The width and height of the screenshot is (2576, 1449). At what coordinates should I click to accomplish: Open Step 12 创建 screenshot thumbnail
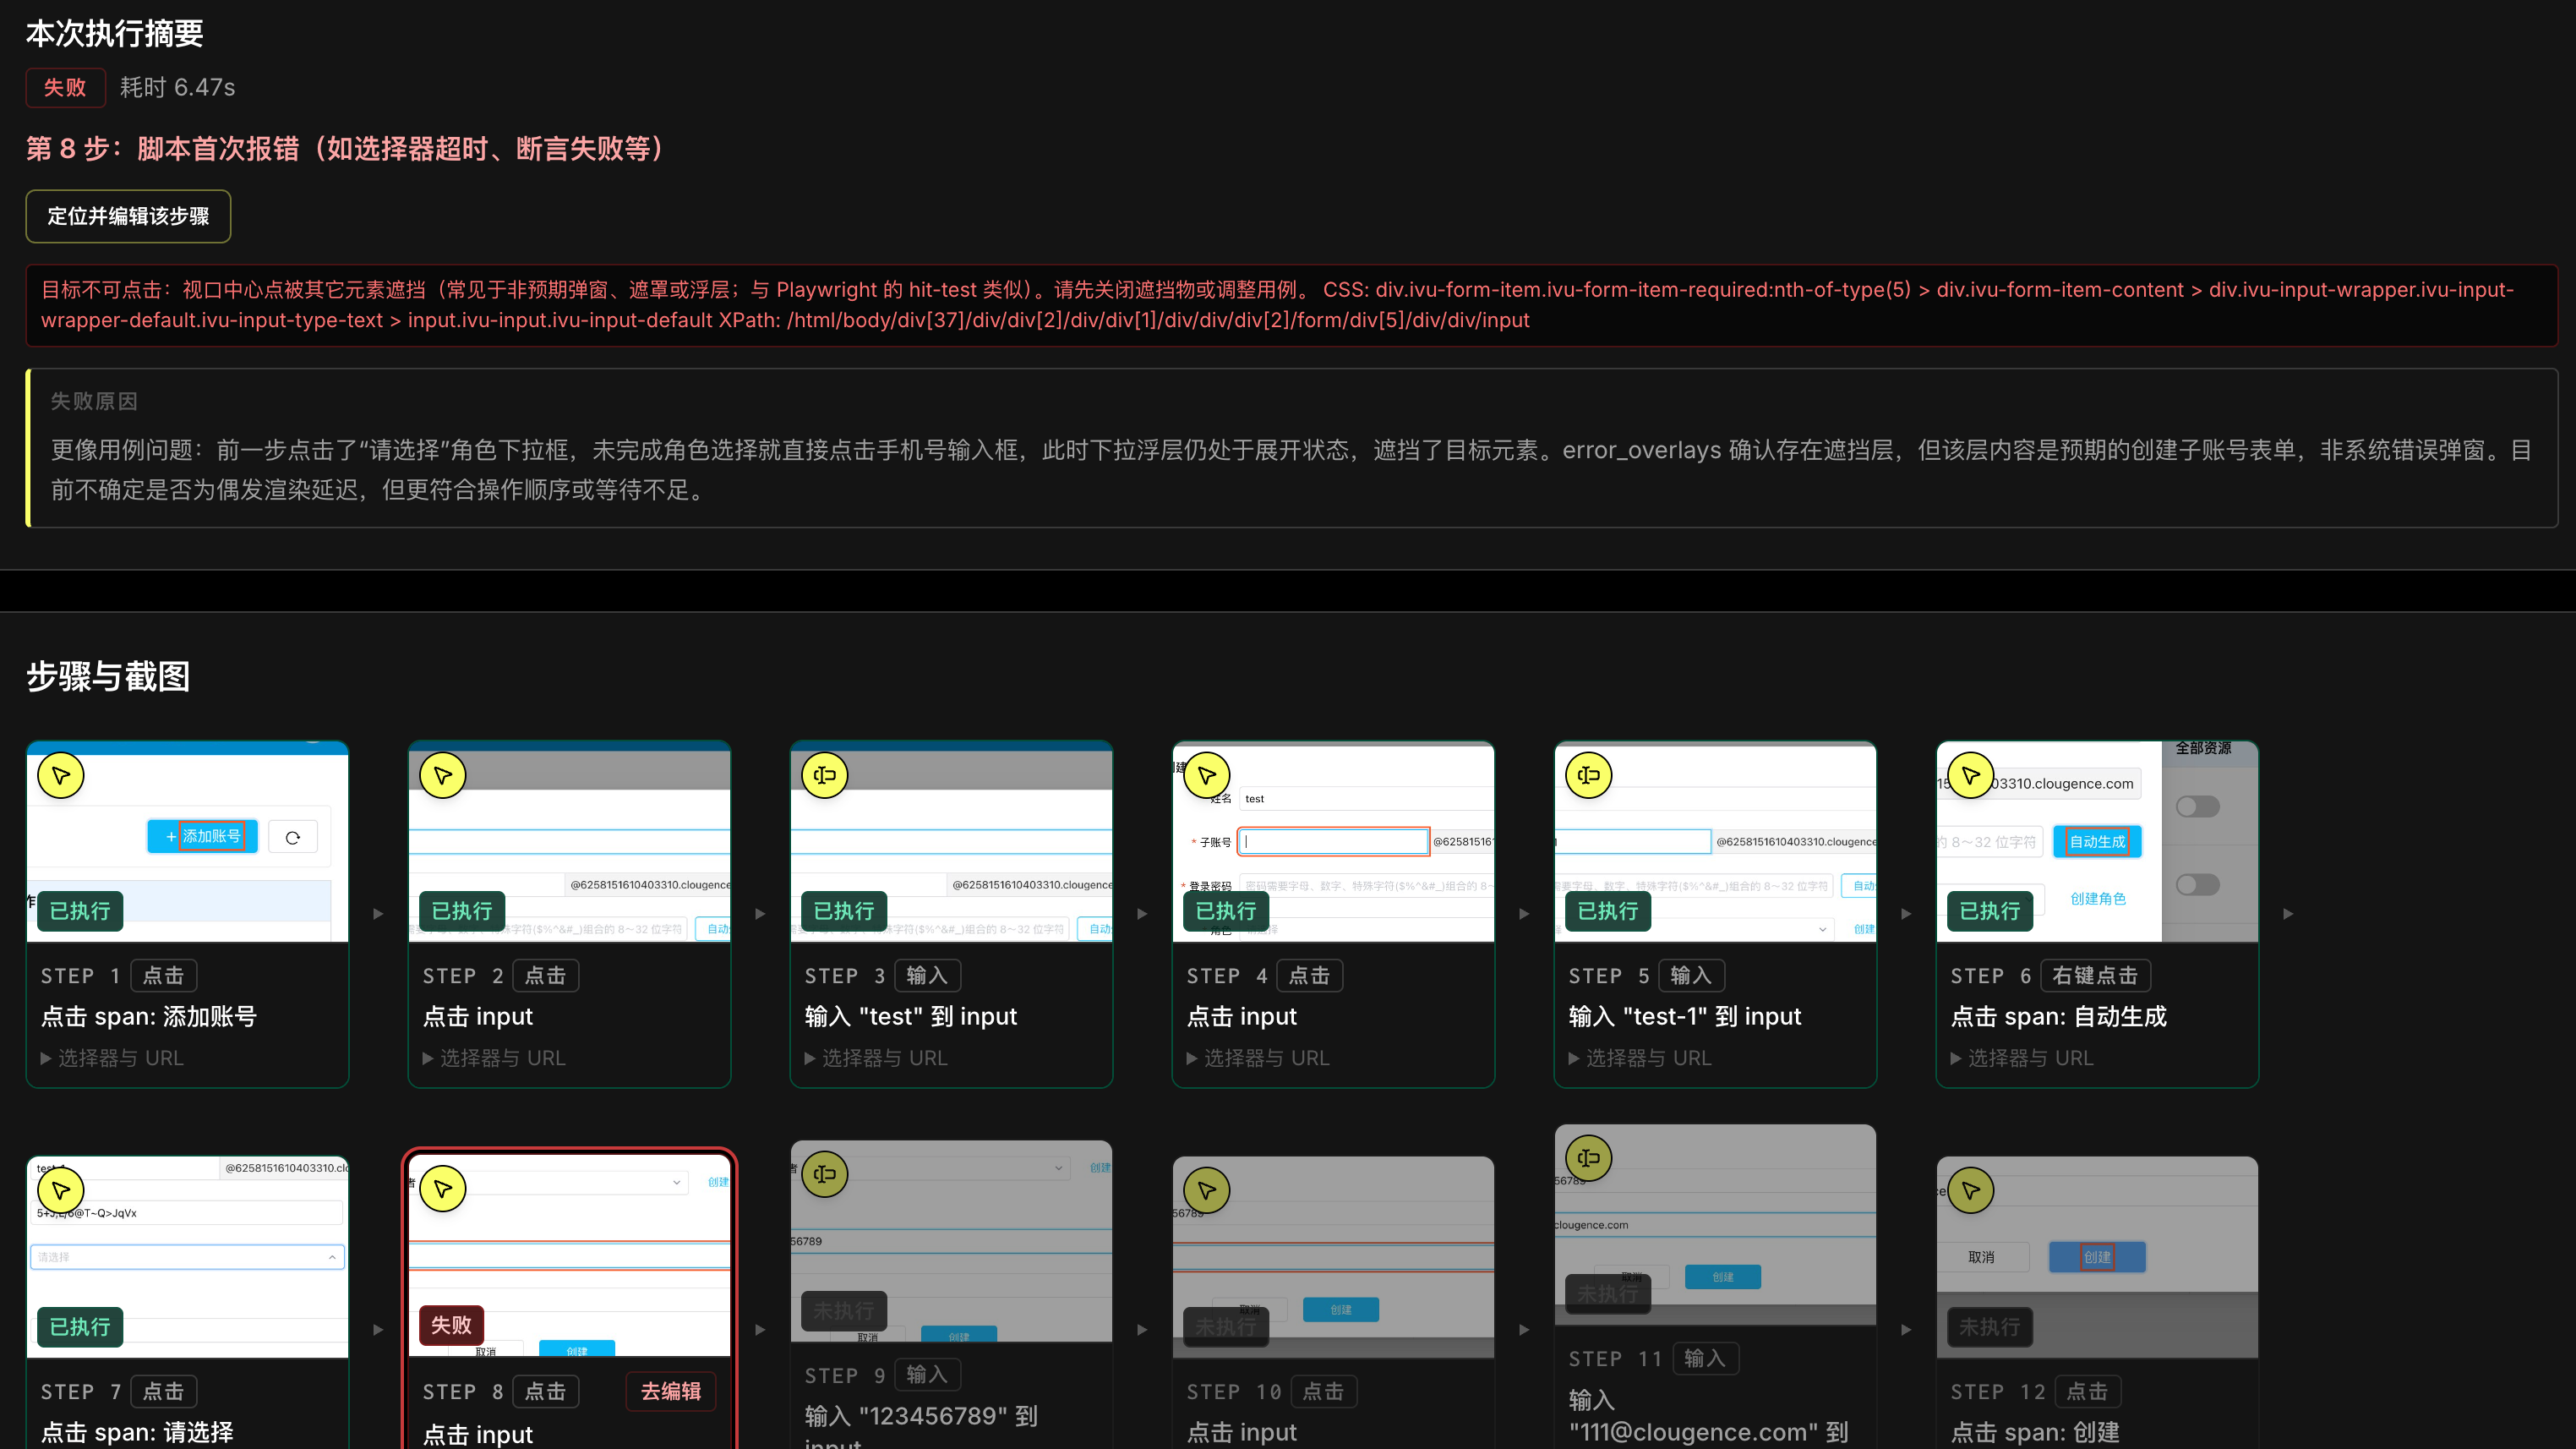tap(2097, 1257)
